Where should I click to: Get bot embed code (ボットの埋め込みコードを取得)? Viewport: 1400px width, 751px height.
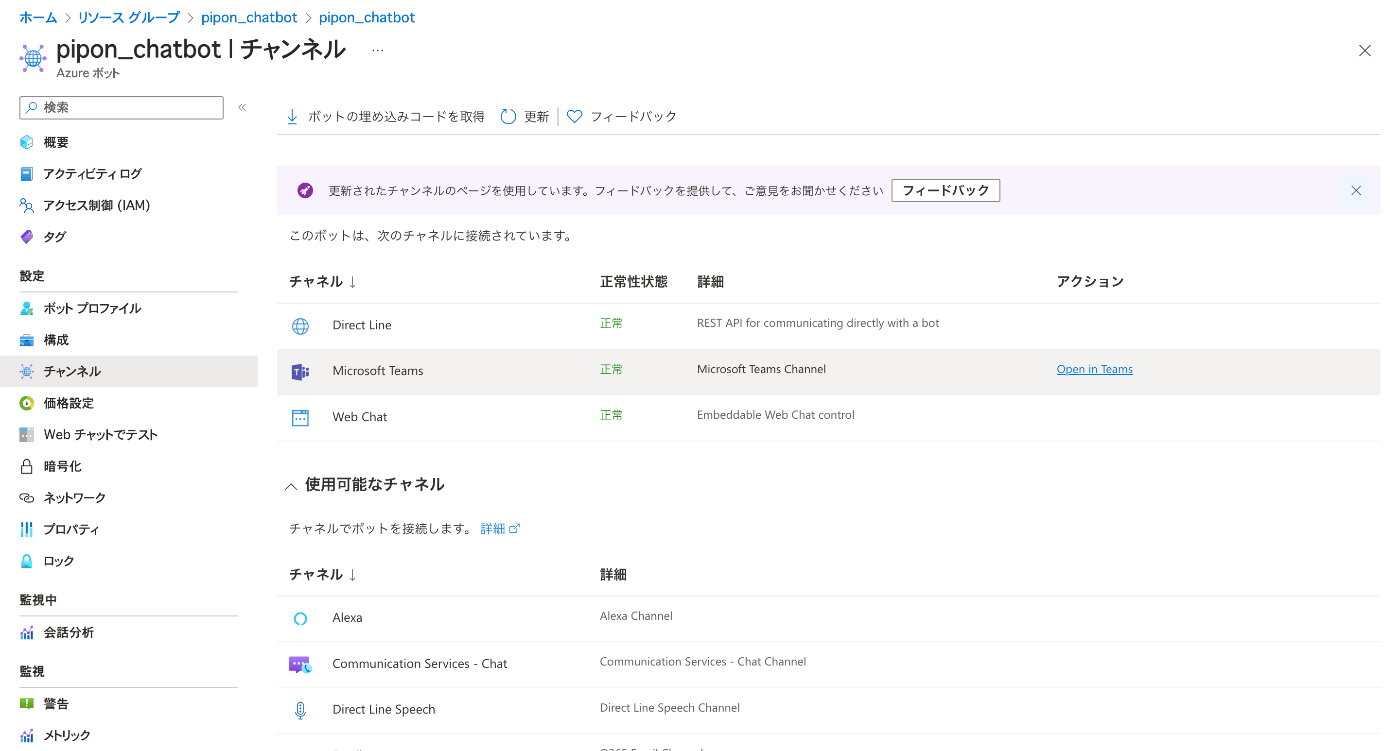(x=385, y=117)
